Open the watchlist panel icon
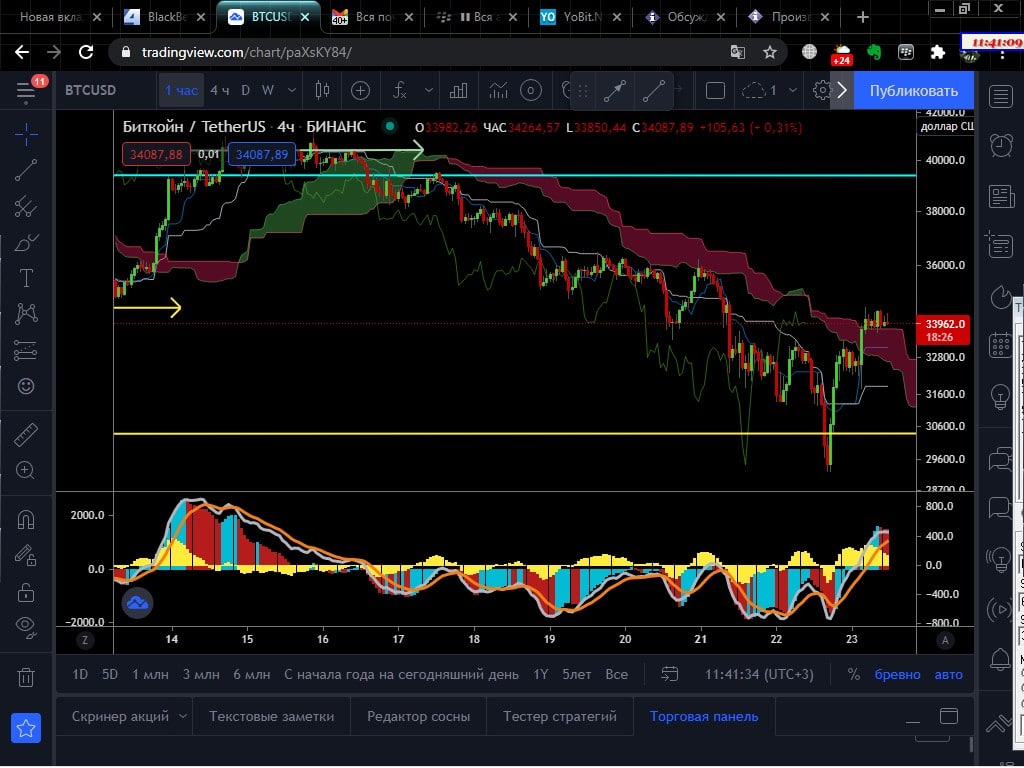Viewport: 1024px width, 768px height. click(x=1000, y=97)
